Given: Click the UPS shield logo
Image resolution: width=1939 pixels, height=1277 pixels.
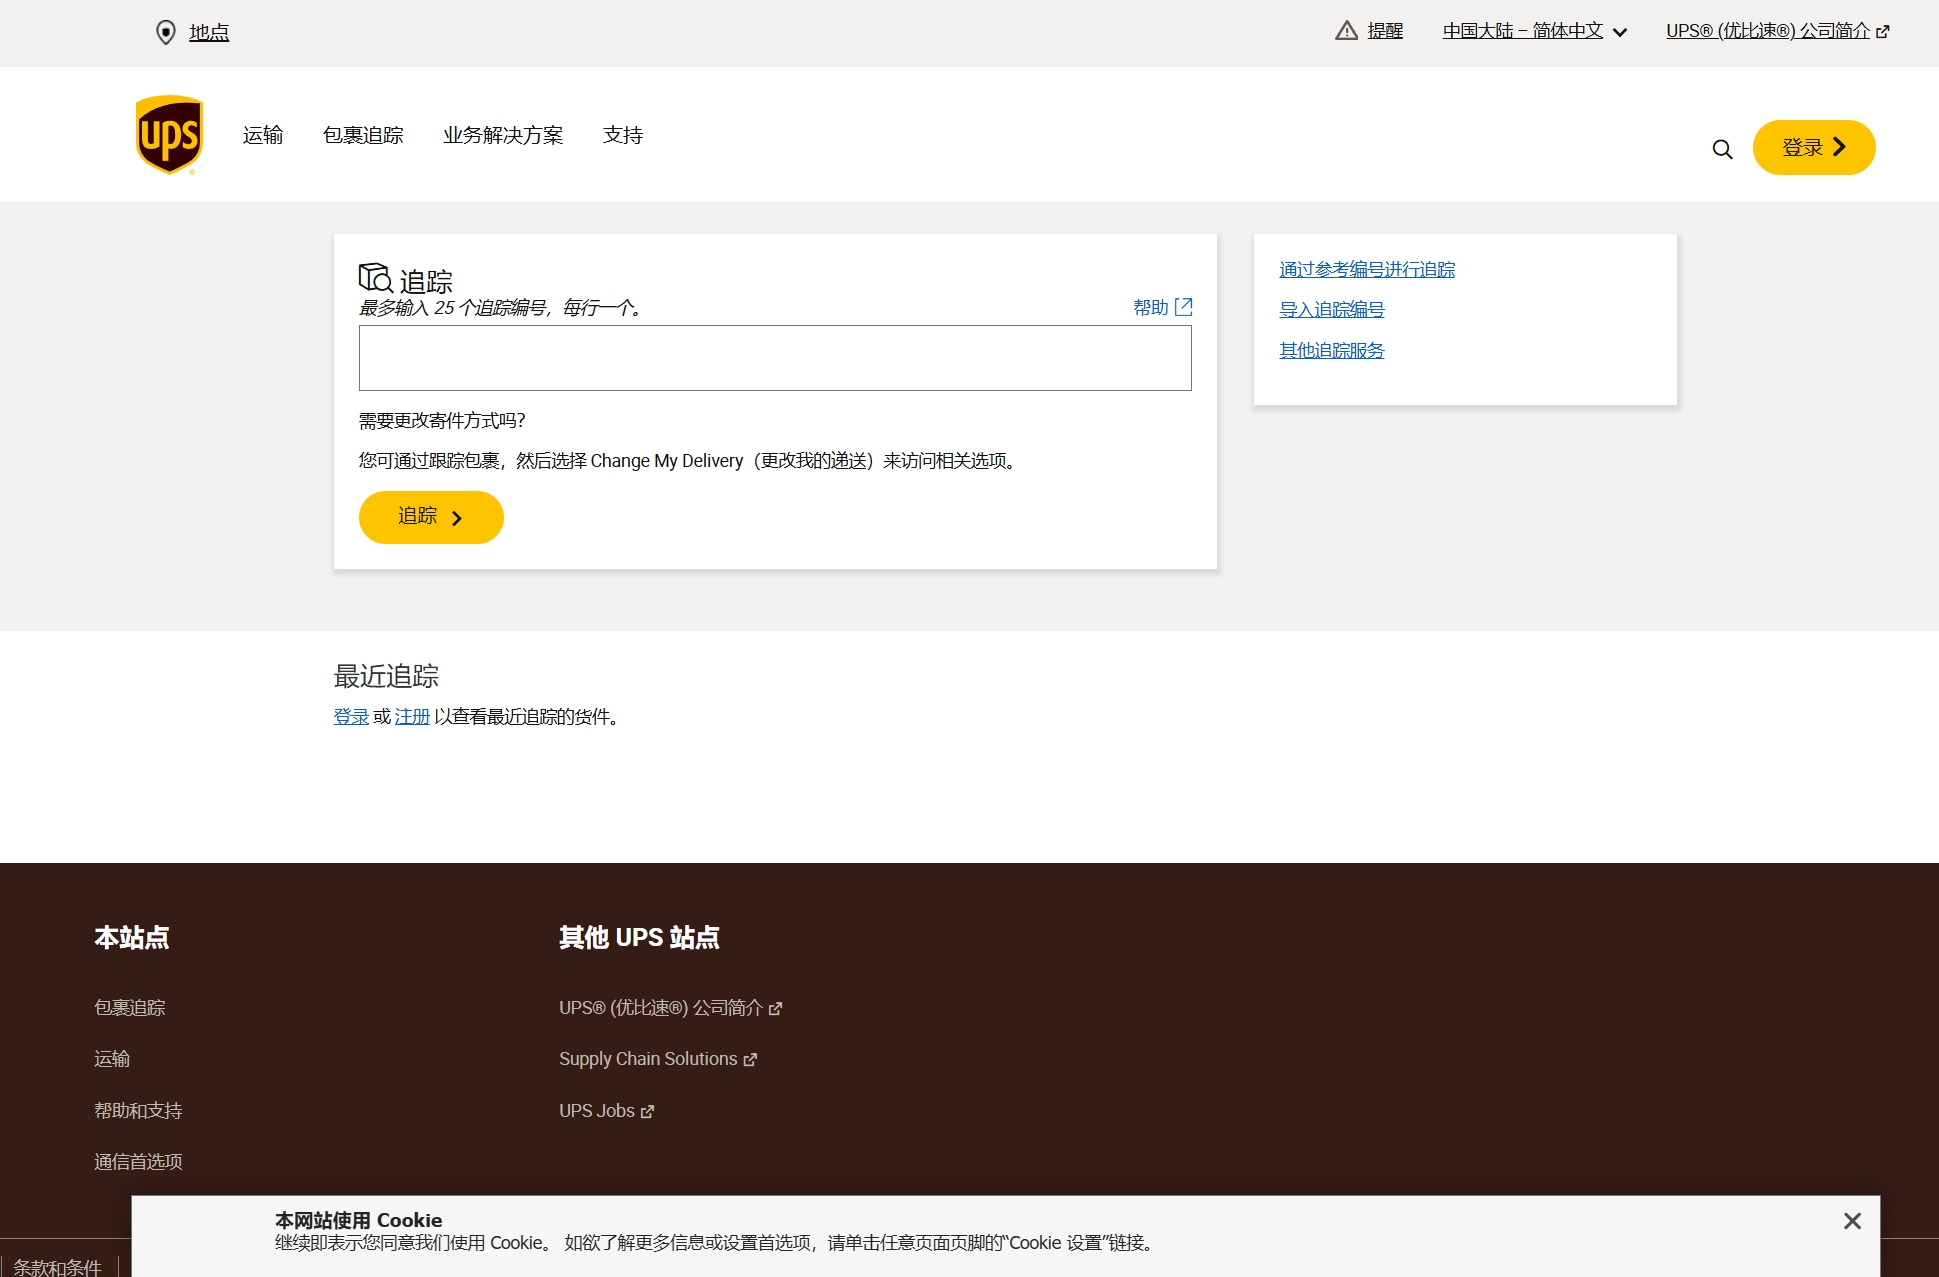Looking at the screenshot, I should (169, 135).
